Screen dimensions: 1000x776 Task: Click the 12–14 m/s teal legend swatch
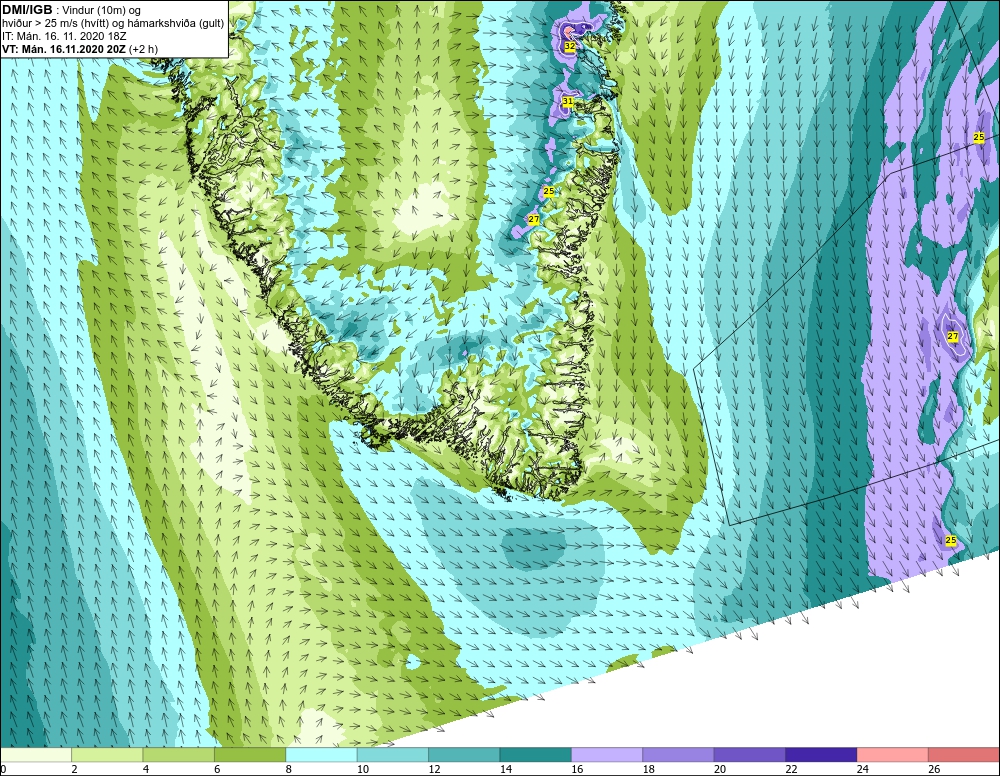tap(464, 755)
